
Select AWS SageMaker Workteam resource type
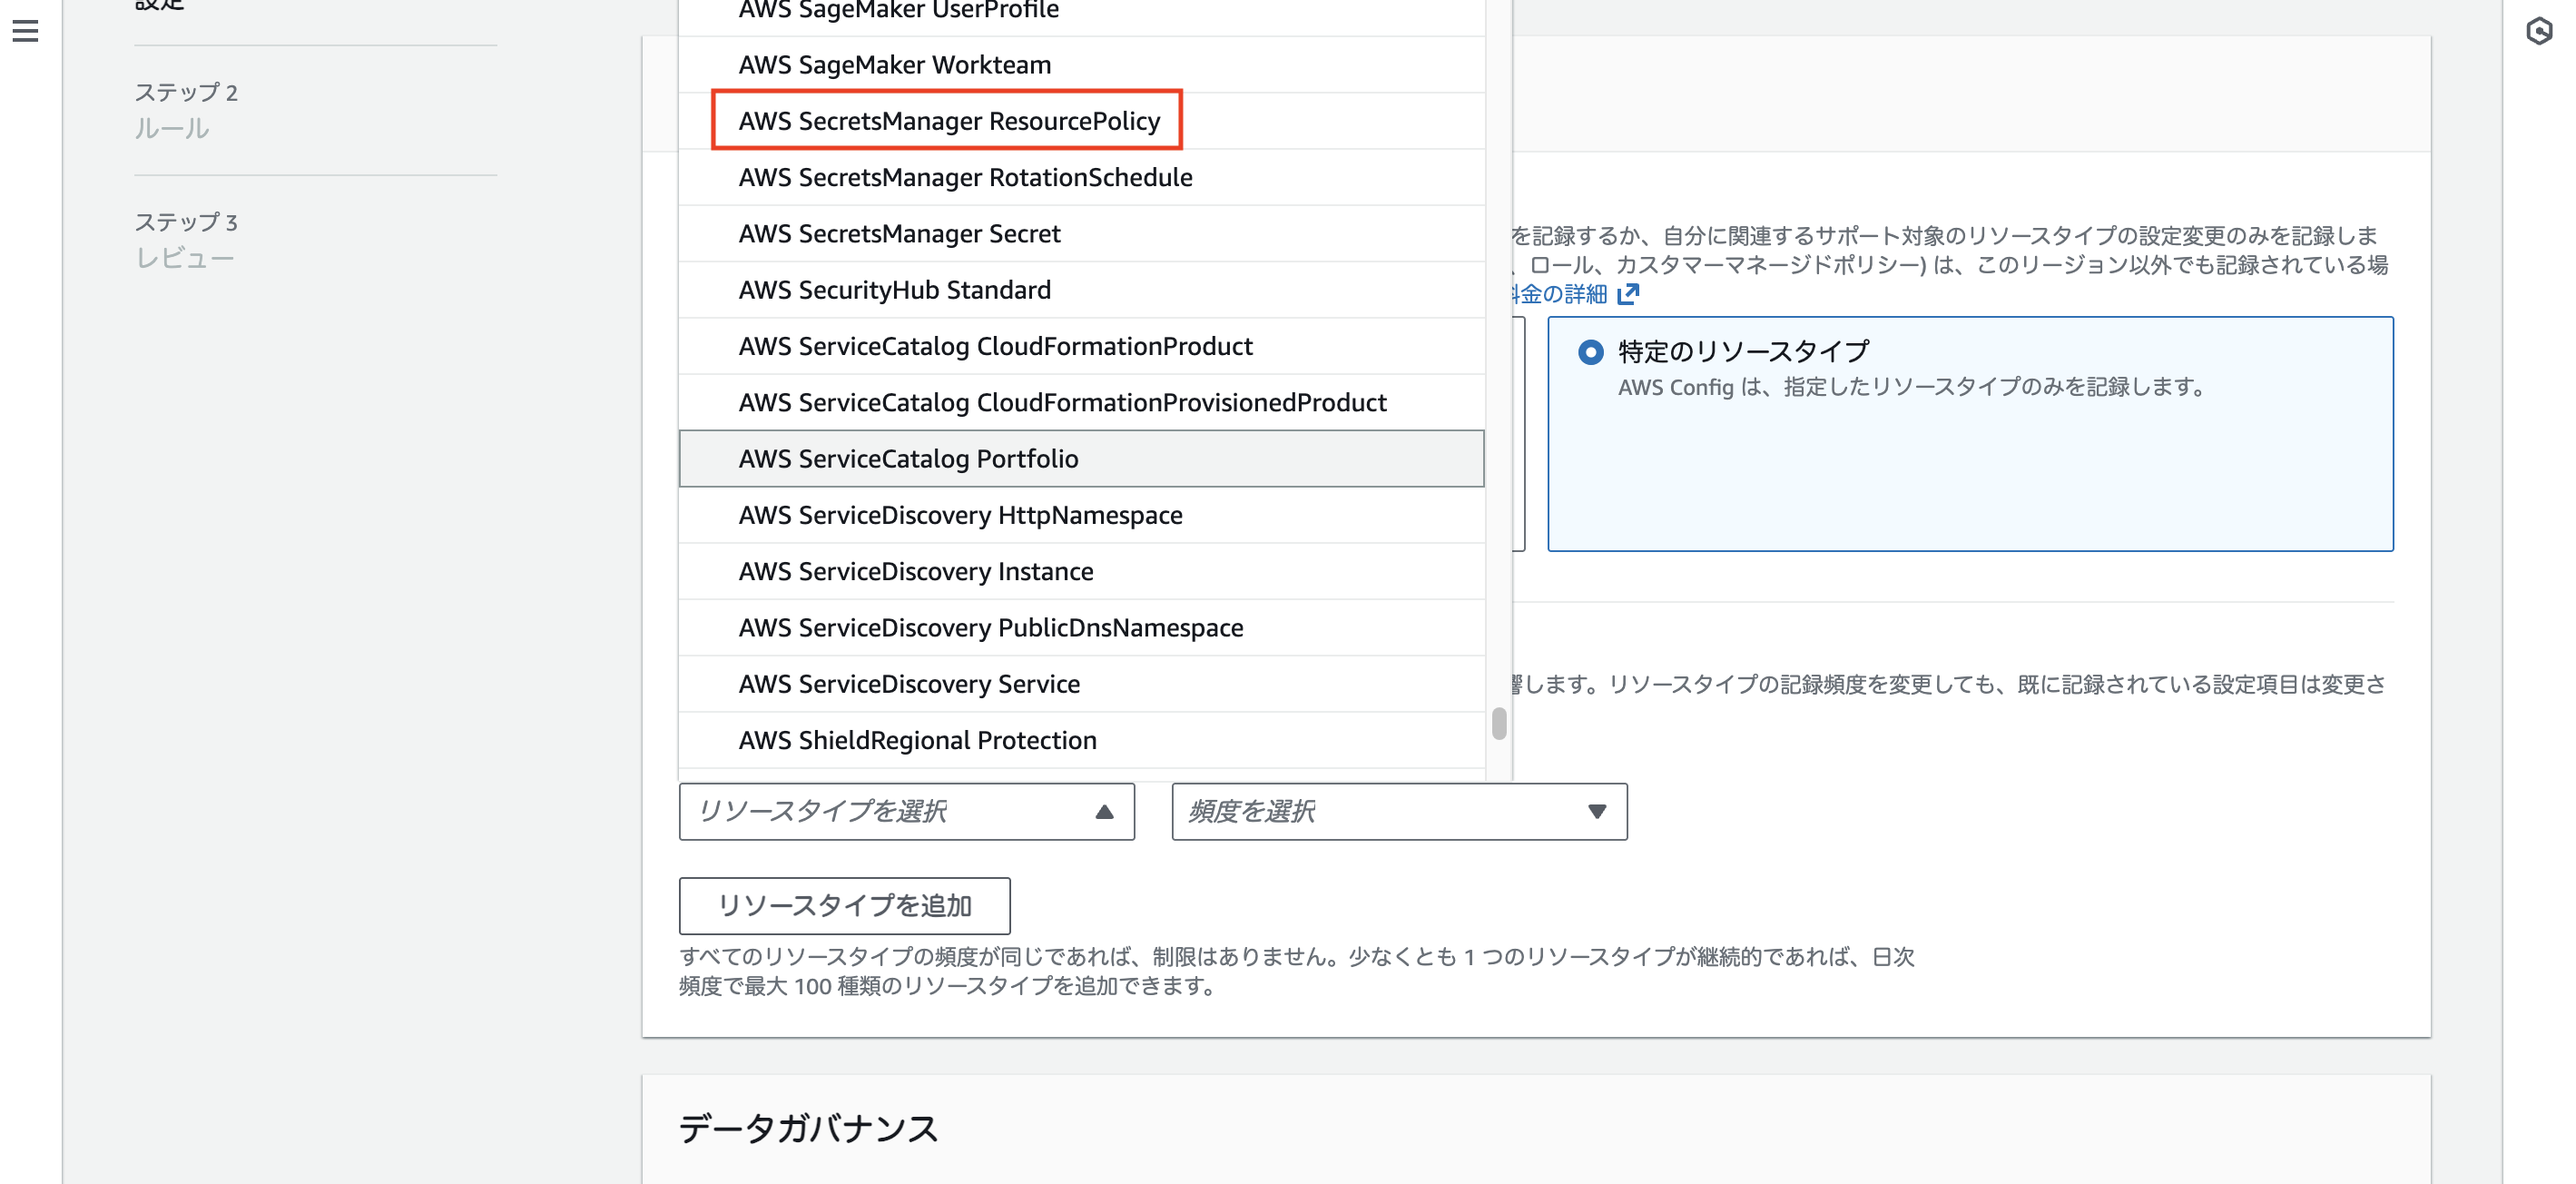pos(894,64)
